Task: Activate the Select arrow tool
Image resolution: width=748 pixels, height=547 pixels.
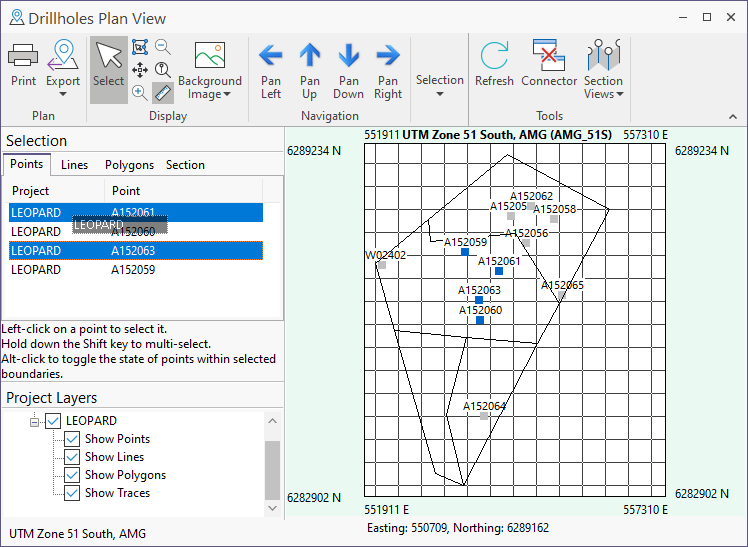Action: (x=108, y=65)
